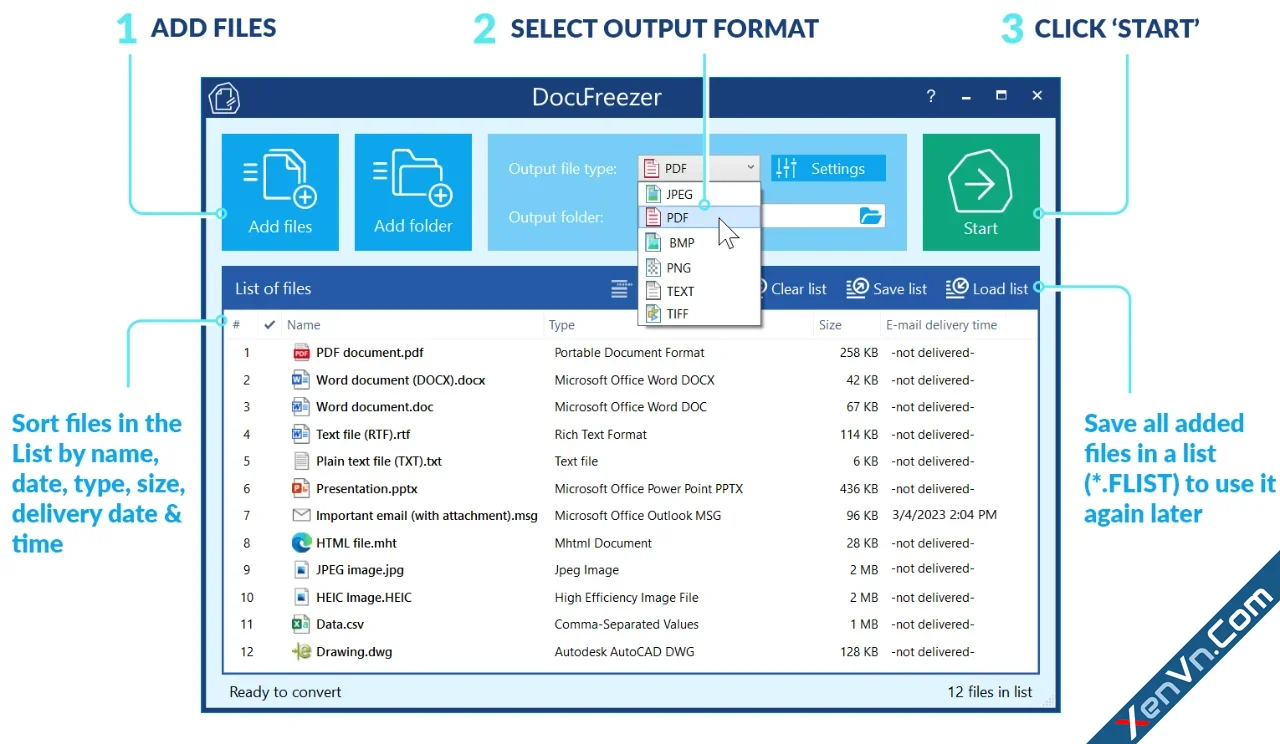Select Text file (RTF).rtf file name

point(363,435)
